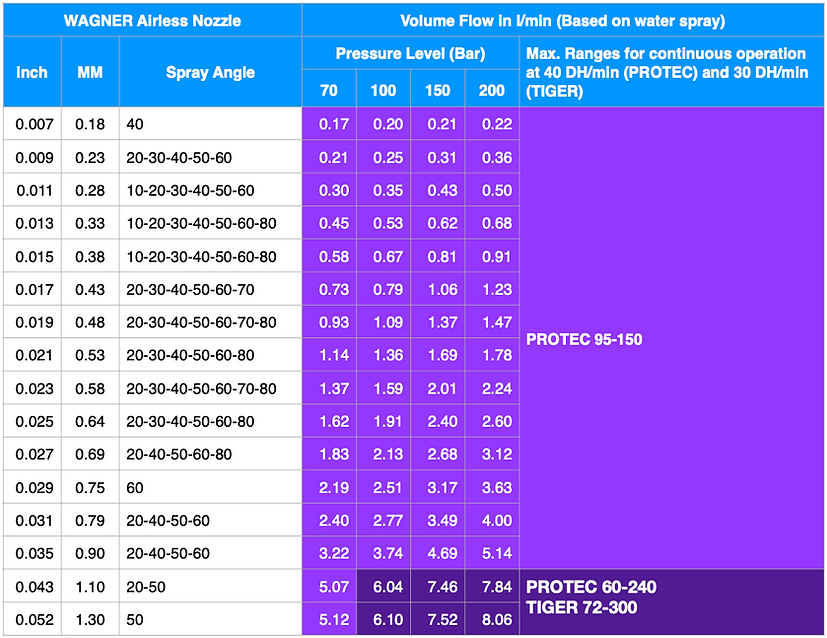
Task: Click the 0.031 inch cell
Action: [x=32, y=520]
